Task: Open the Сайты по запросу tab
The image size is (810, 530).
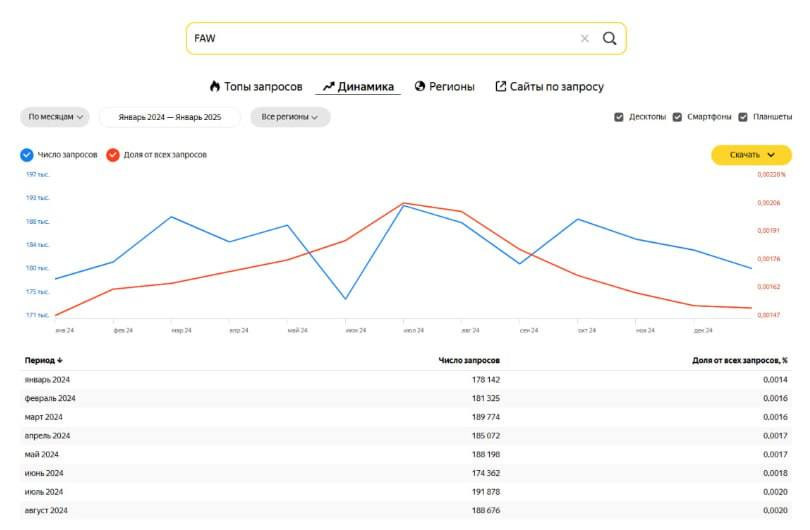Action: (556, 87)
